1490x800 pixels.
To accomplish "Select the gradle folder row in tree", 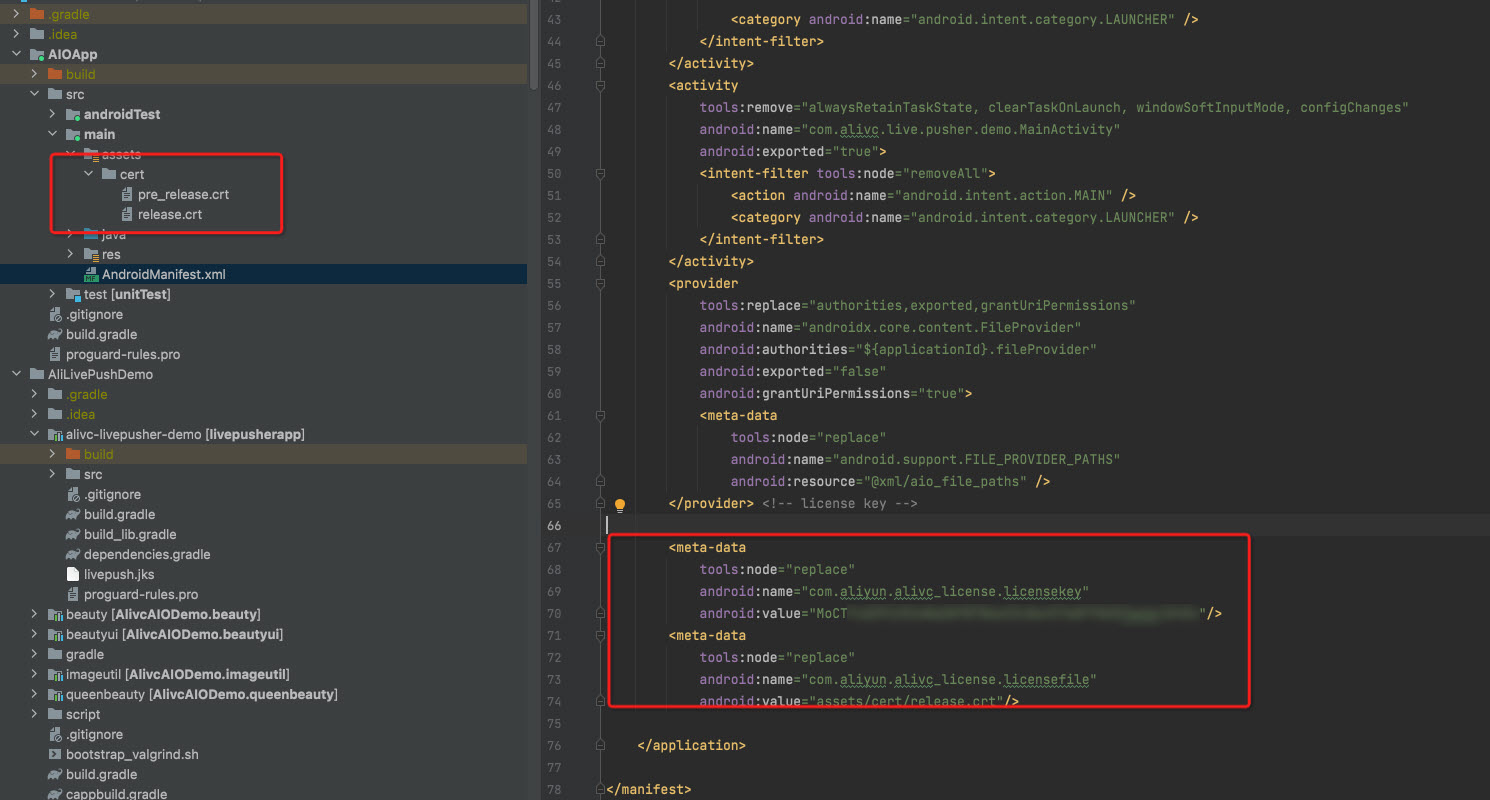I will [264, 654].
